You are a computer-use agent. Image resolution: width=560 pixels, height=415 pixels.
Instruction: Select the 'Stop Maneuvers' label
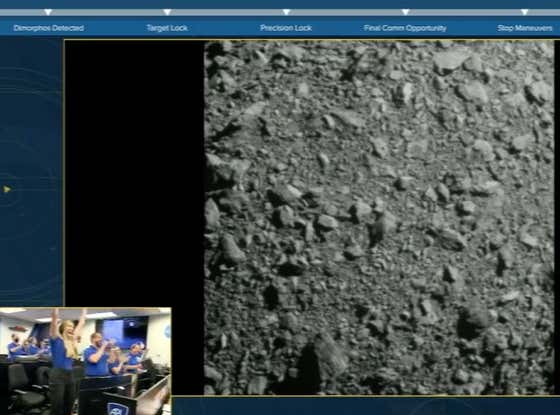coord(525,28)
